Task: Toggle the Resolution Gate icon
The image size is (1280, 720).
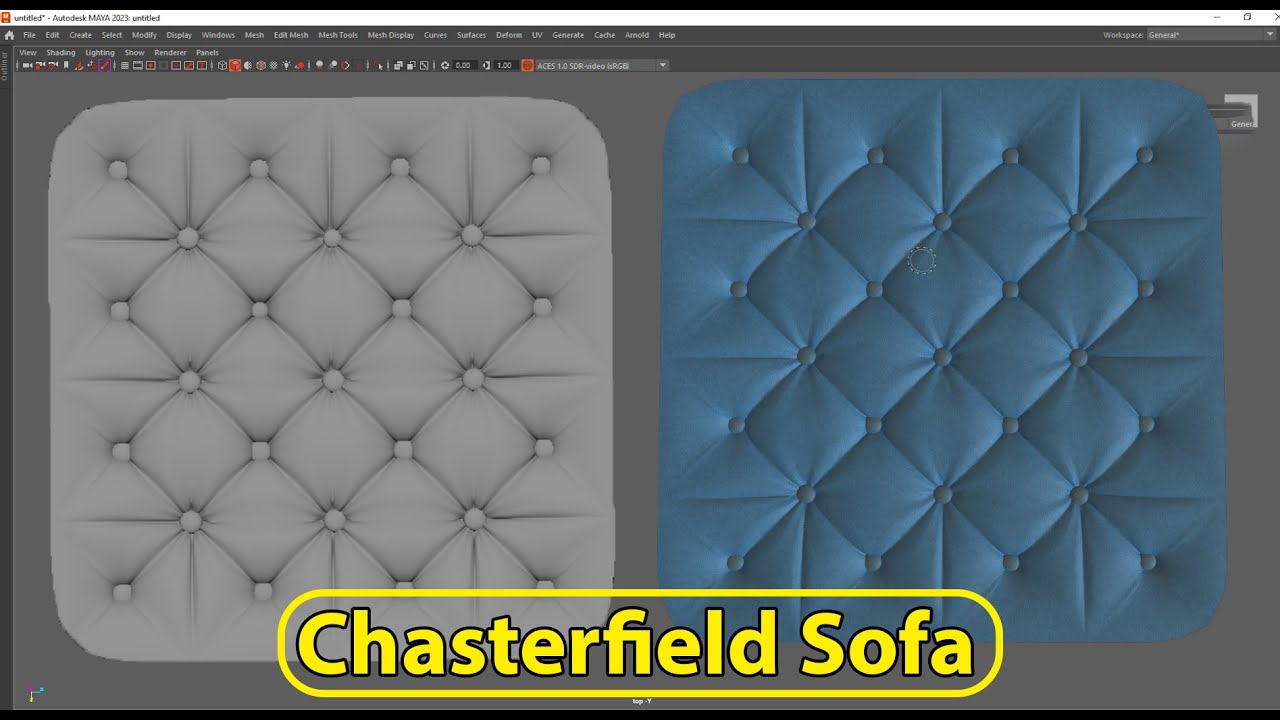Action: (x=151, y=65)
